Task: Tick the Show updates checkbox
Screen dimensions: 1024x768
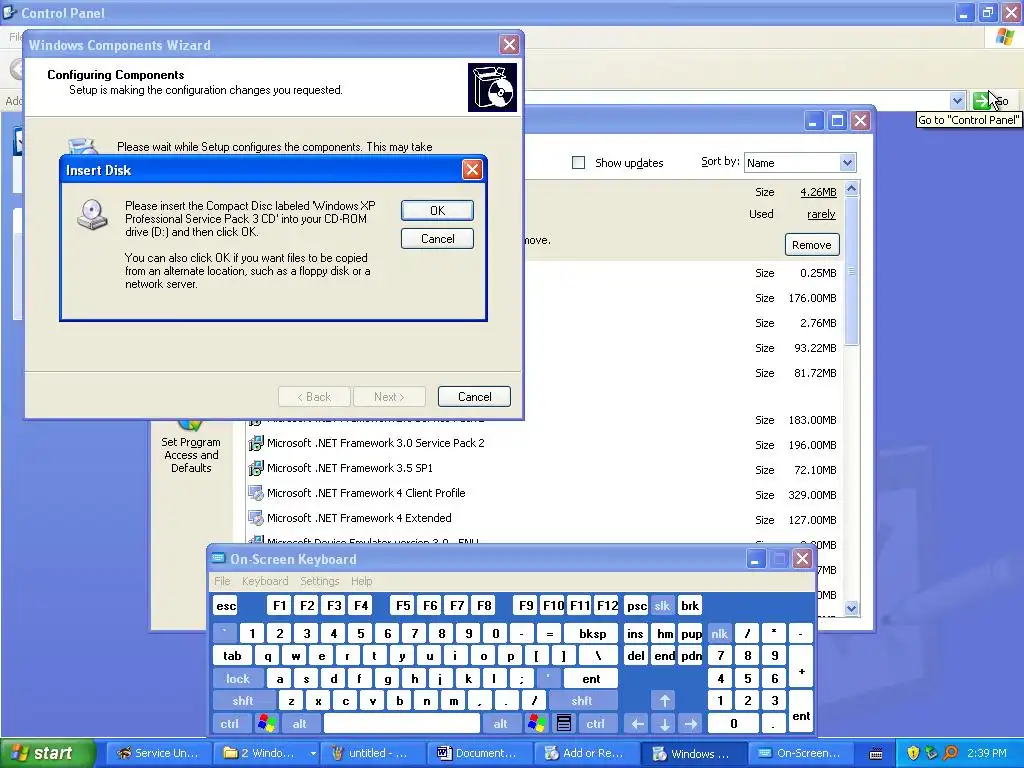Action: (579, 163)
